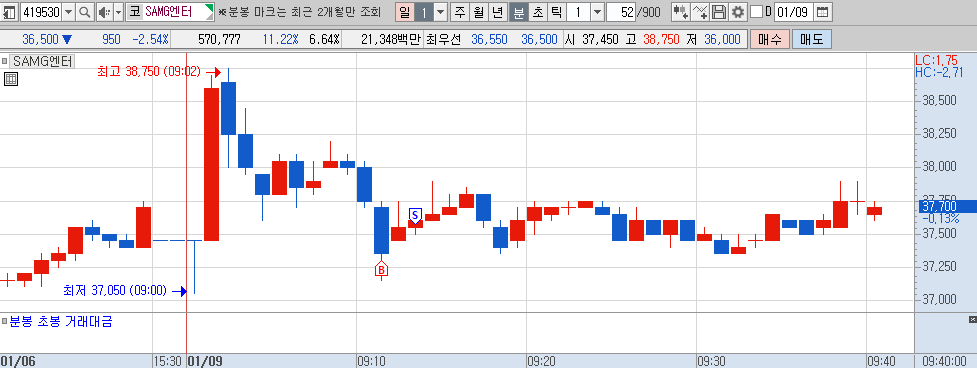
Task: Switch to the 주 weekly chart tab
Action: [460, 12]
